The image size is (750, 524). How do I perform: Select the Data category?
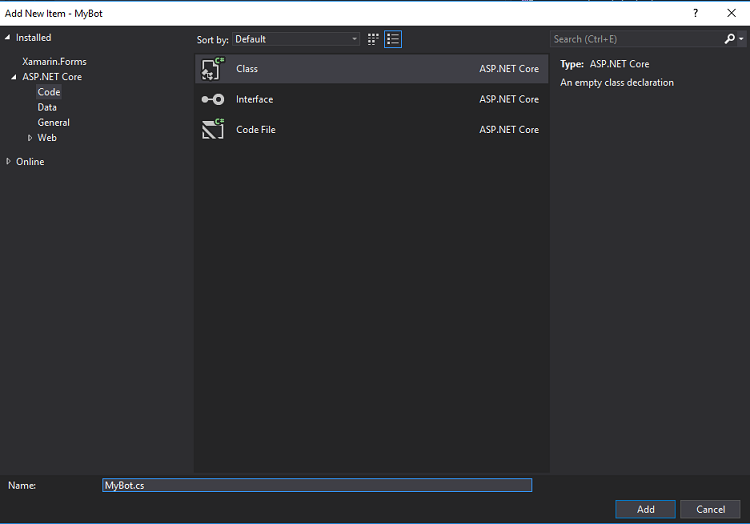pyautogui.click(x=47, y=107)
